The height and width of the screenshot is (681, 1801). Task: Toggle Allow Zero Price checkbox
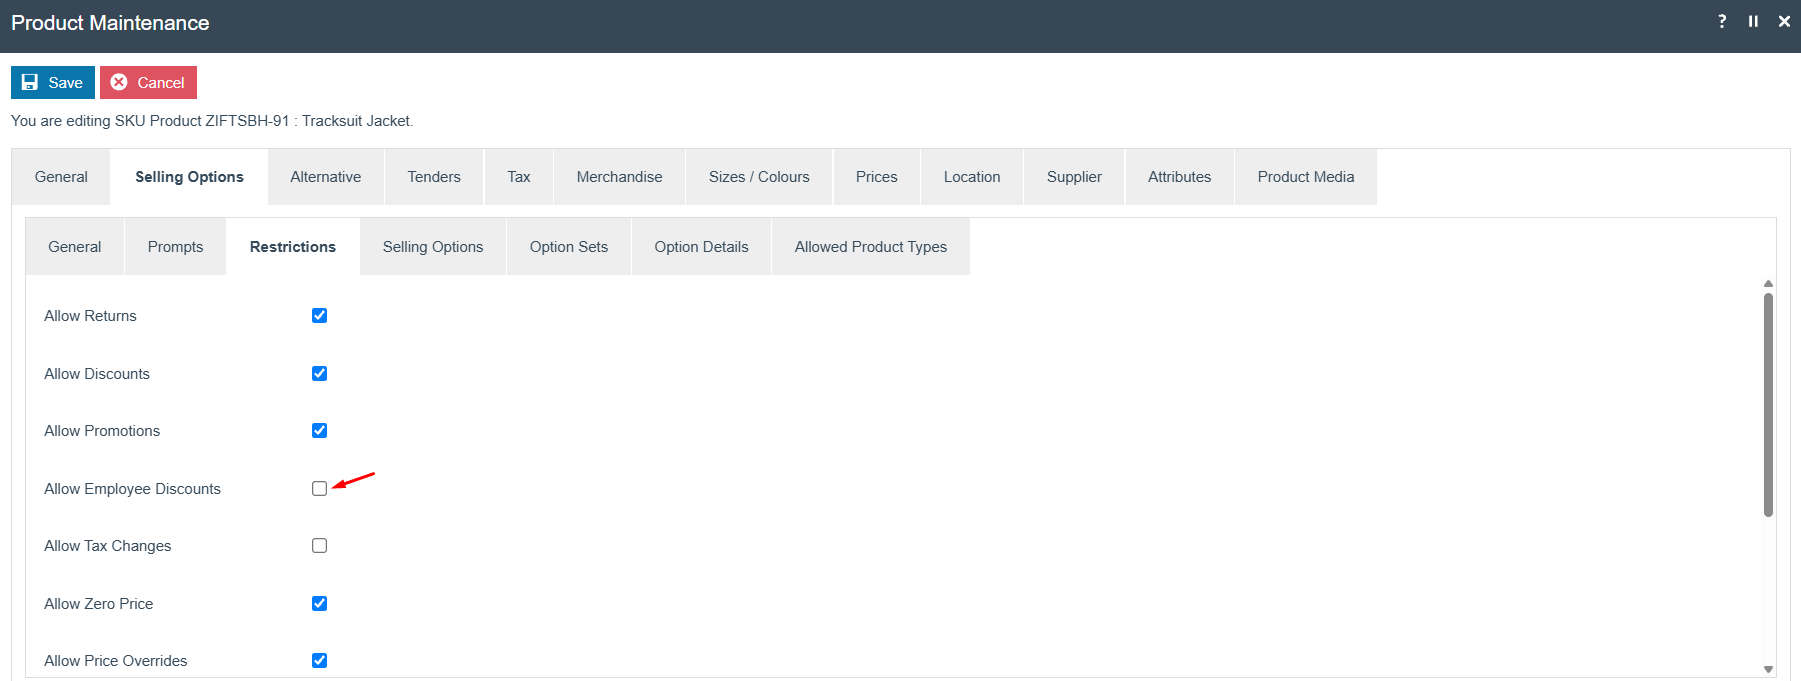[x=319, y=603]
